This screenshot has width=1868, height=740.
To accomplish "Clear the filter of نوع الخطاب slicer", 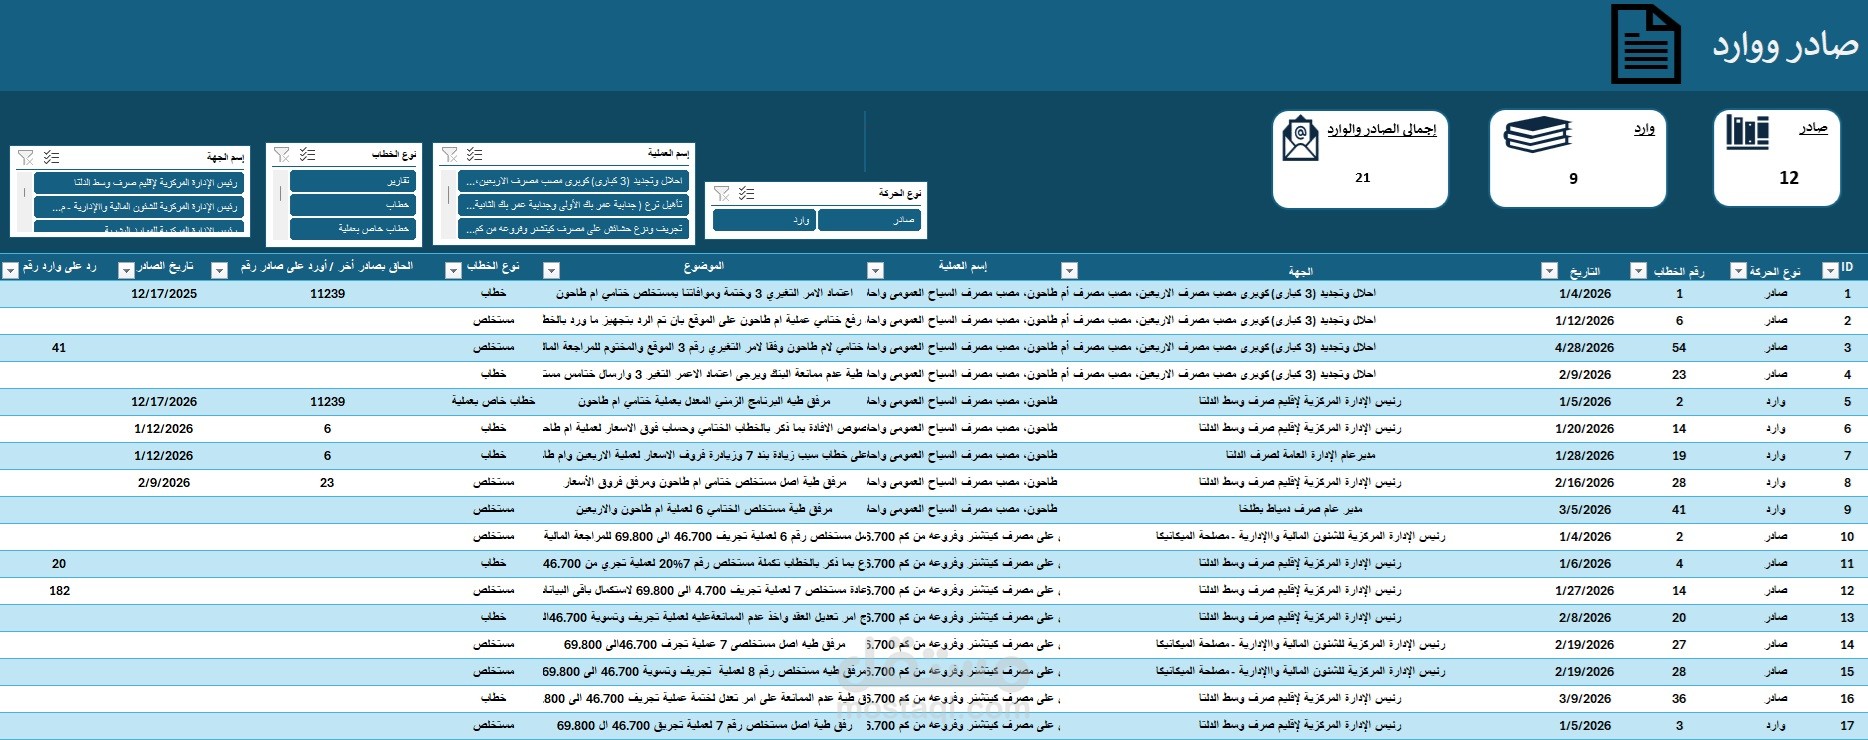I will click(x=282, y=155).
